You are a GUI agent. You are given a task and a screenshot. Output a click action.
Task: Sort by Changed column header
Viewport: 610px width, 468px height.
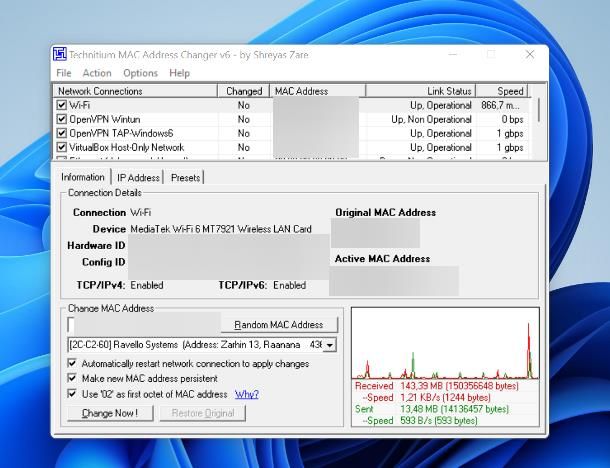click(244, 91)
